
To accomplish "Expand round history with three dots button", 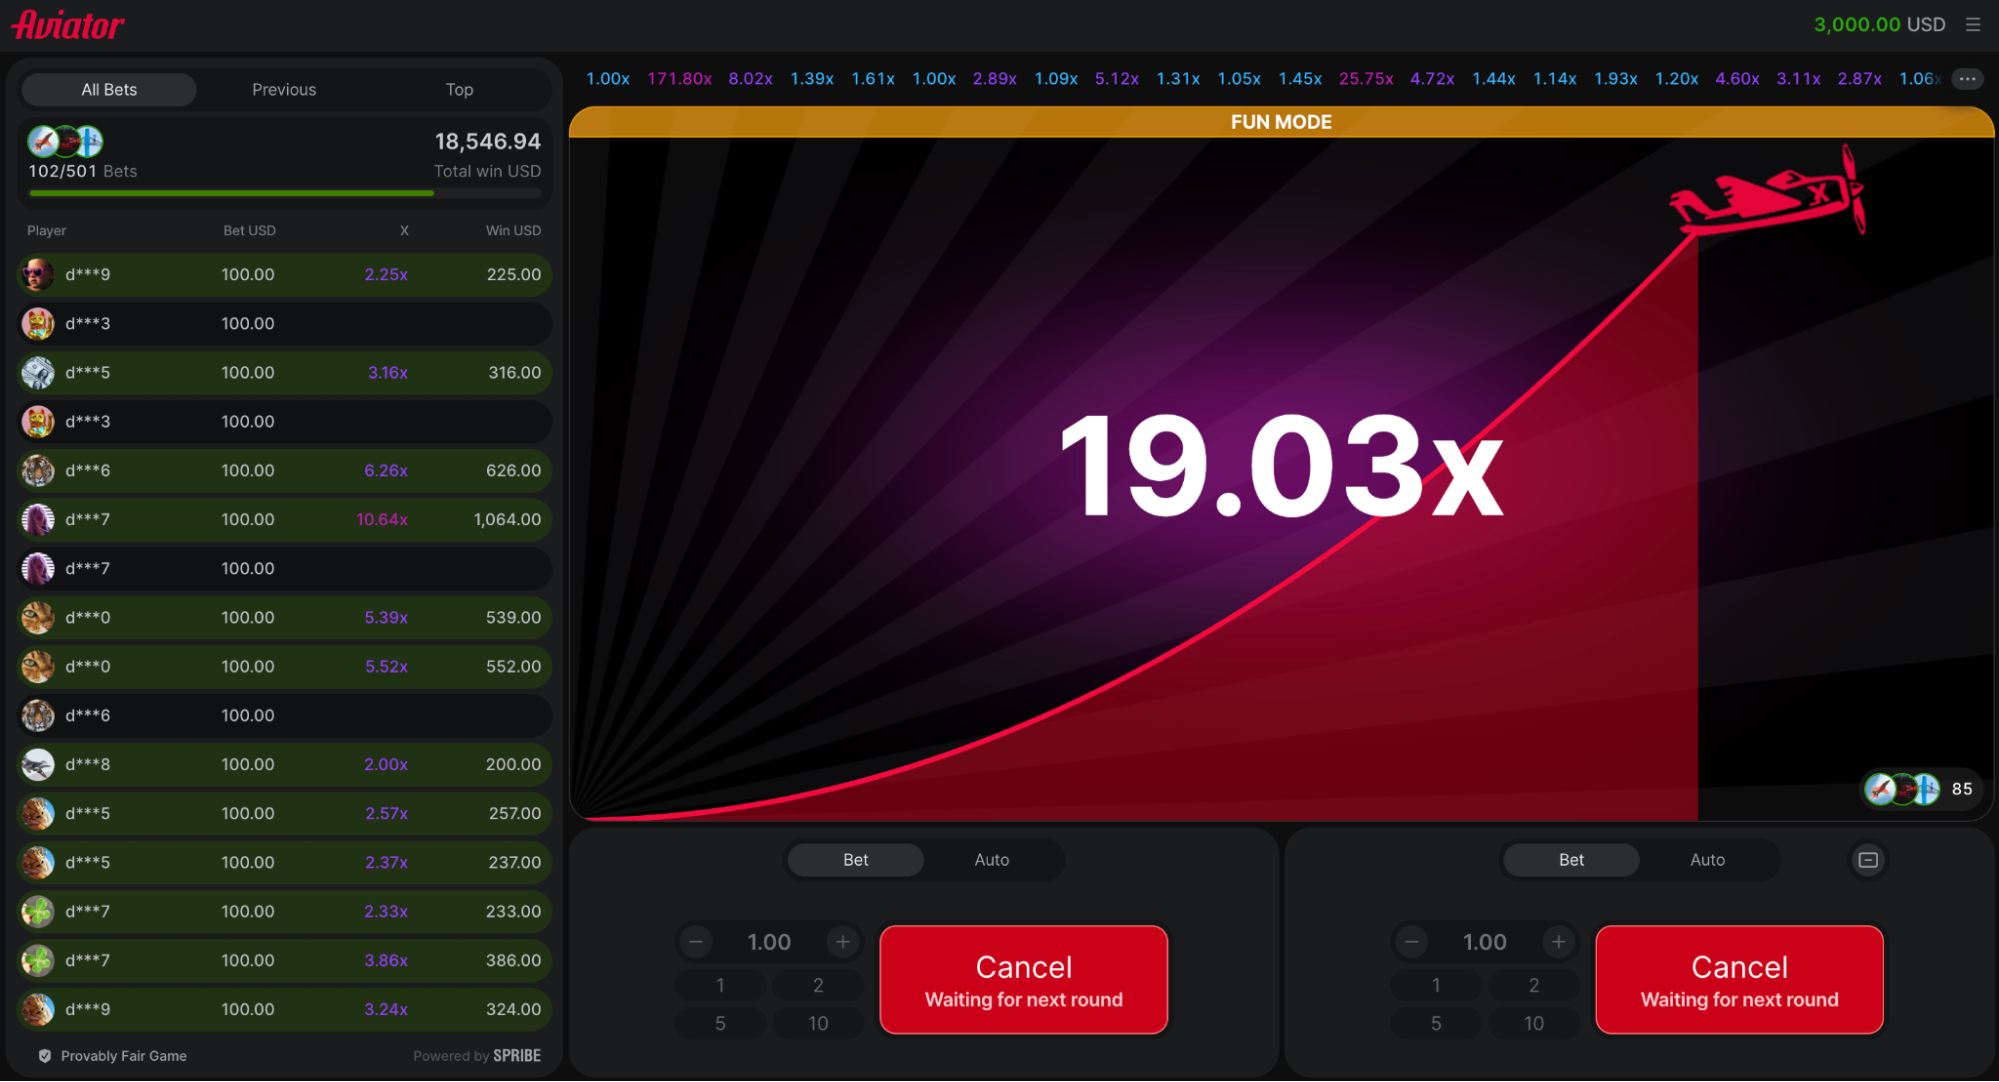I will (1967, 79).
